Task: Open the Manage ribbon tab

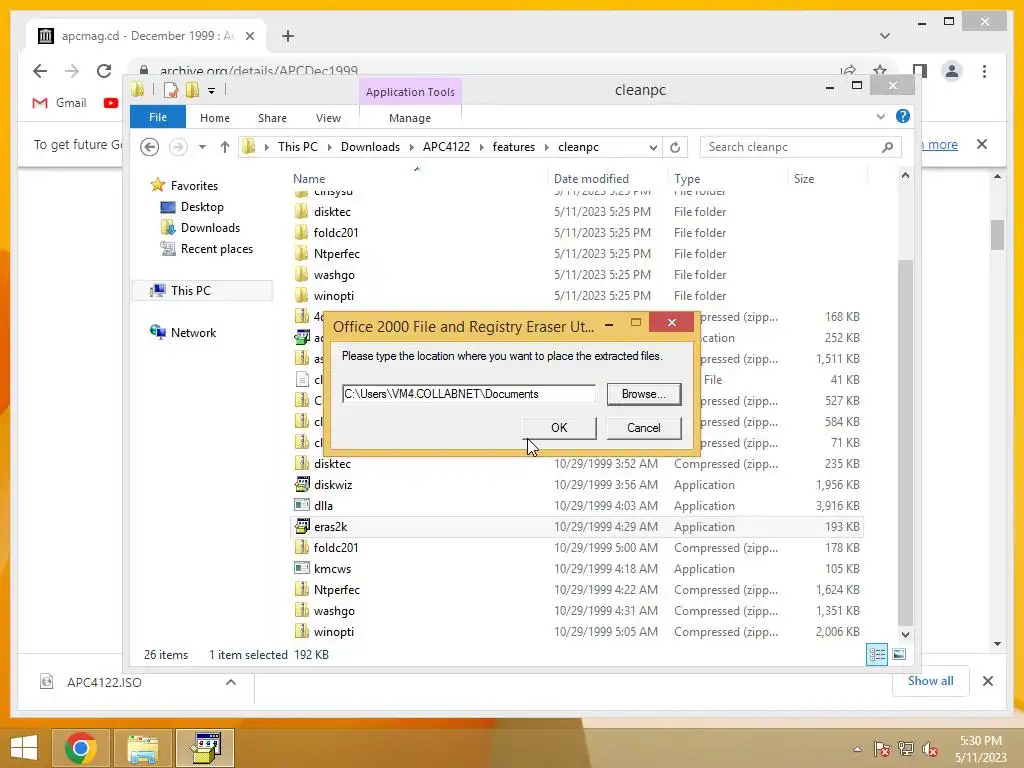Action: point(410,118)
